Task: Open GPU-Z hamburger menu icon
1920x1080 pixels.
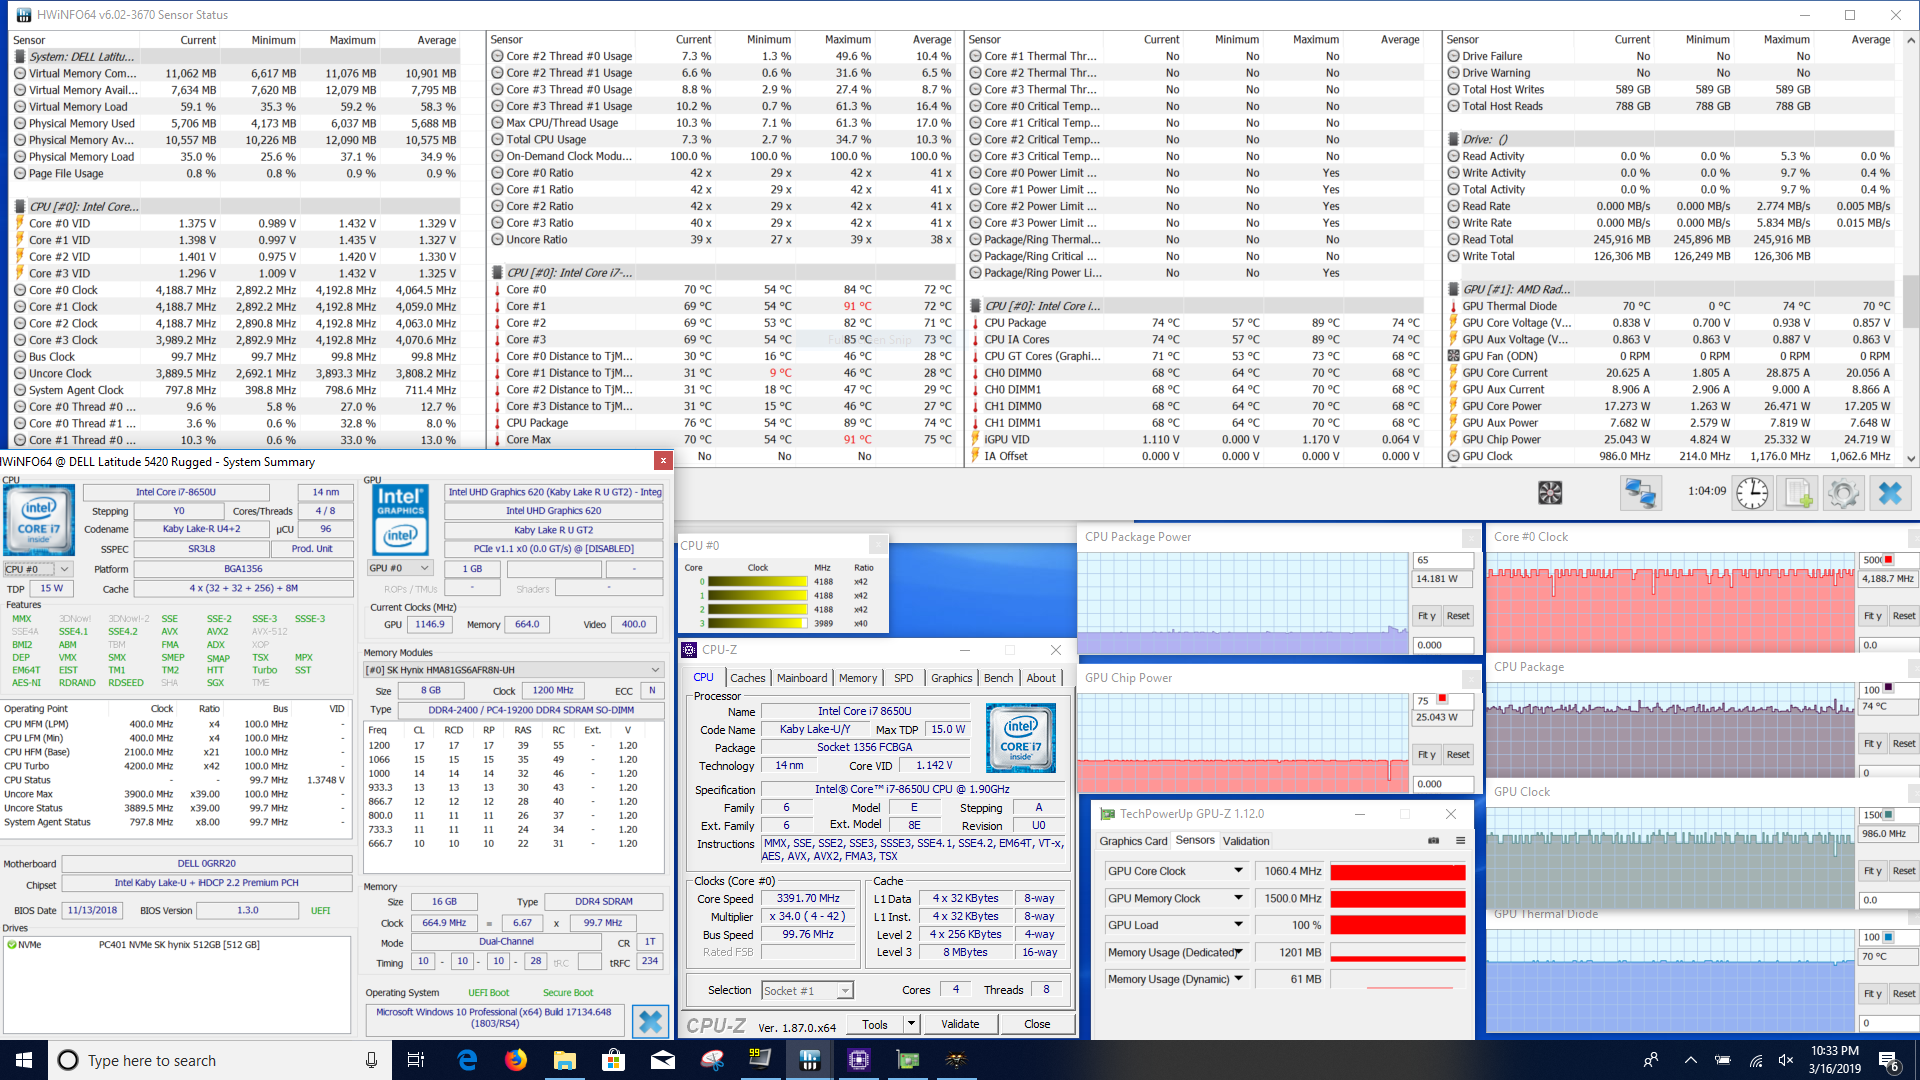Action: pyautogui.click(x=1460, y=841)
